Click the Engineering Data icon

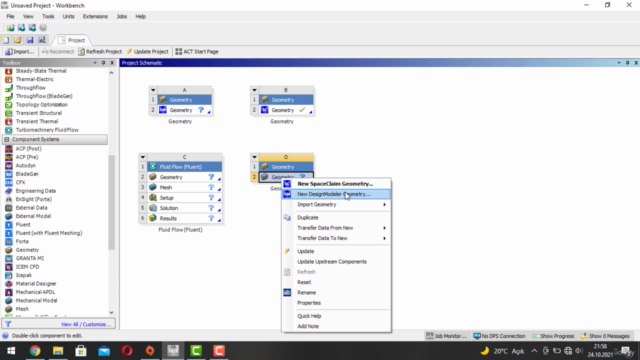coord(9,191)
